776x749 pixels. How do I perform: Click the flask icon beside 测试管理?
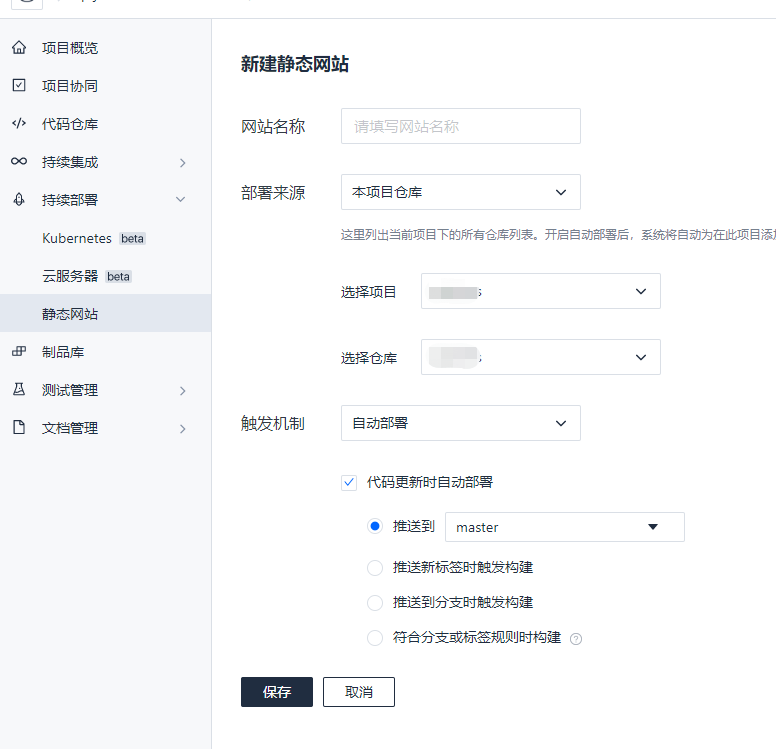tap(19, 390)
